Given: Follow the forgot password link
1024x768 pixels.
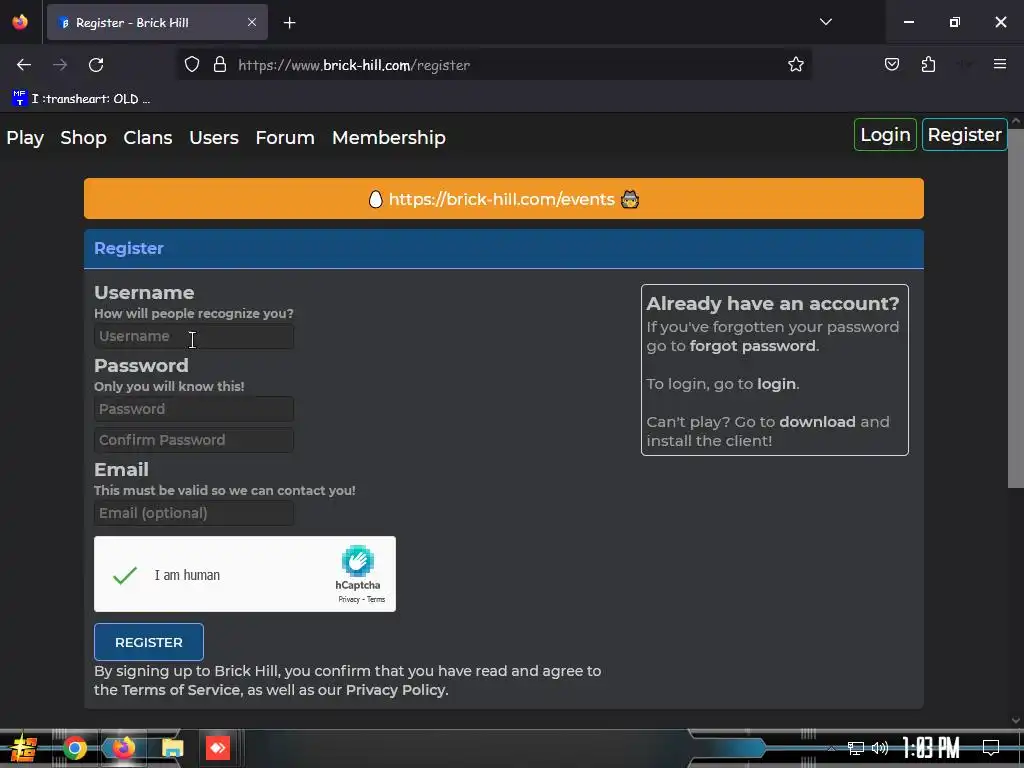Looking at the screenshot, I should (752, 346).
